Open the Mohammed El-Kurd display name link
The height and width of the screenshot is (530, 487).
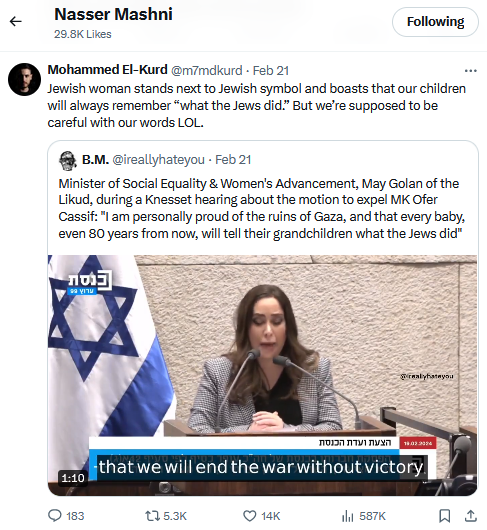107,70
